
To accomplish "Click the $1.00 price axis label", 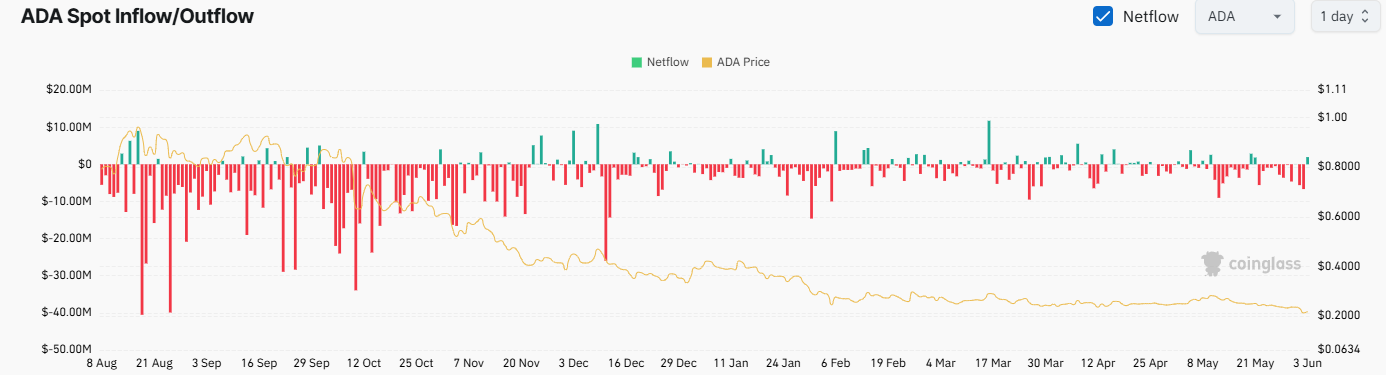I will (x=1333, y=117).
